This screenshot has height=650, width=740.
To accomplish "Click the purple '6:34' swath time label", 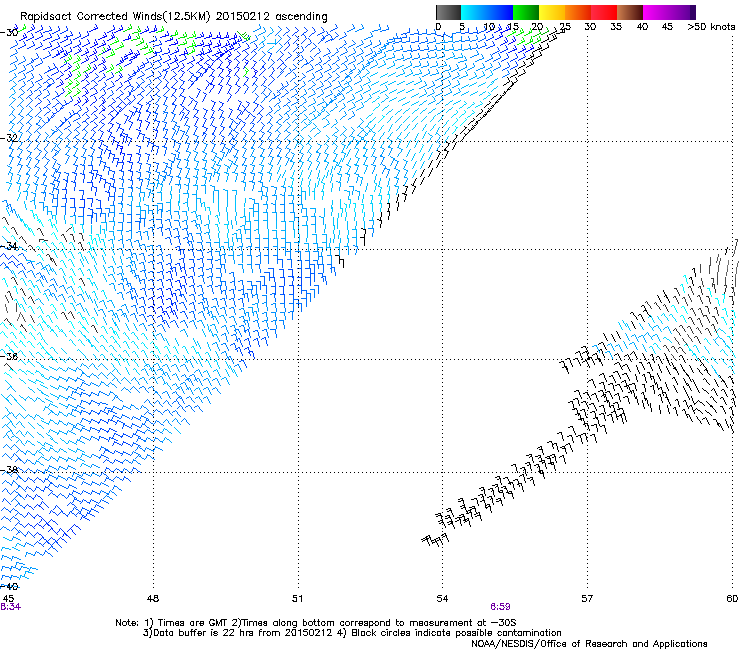I will pos(10,607).
